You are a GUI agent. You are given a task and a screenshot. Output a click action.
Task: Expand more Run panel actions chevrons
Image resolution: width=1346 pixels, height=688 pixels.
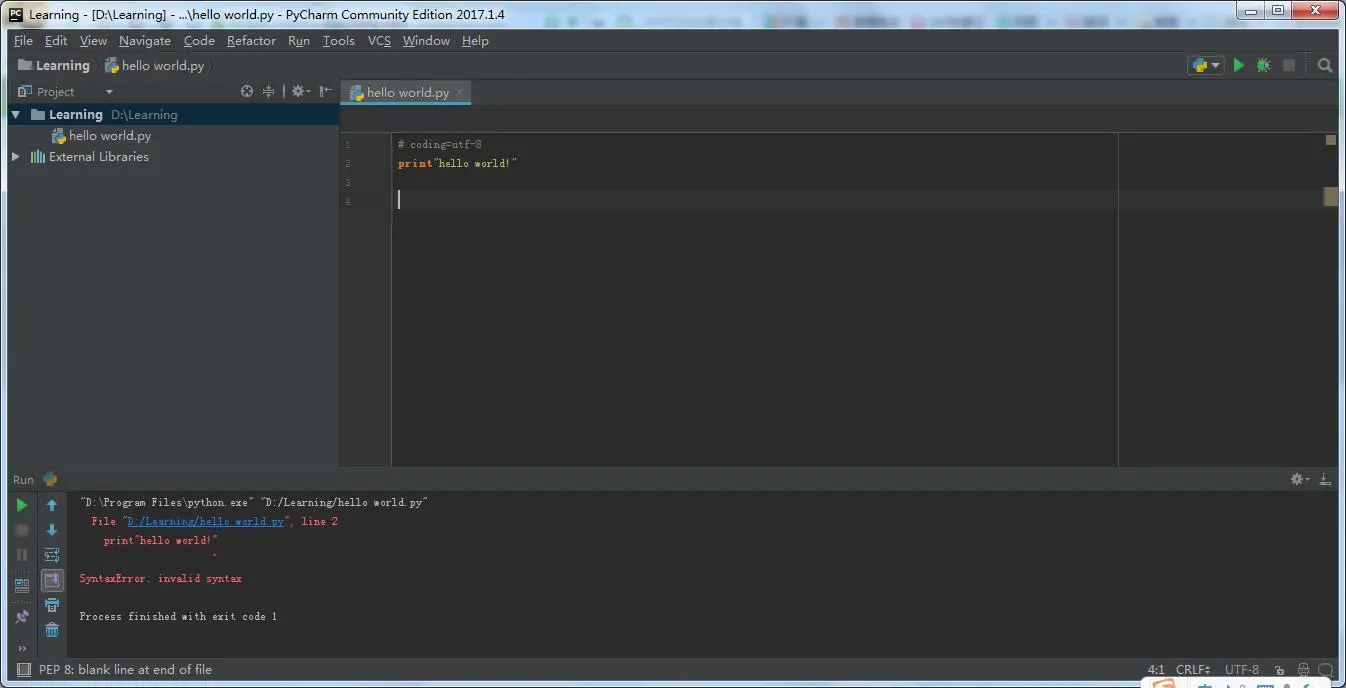(22, 648)
